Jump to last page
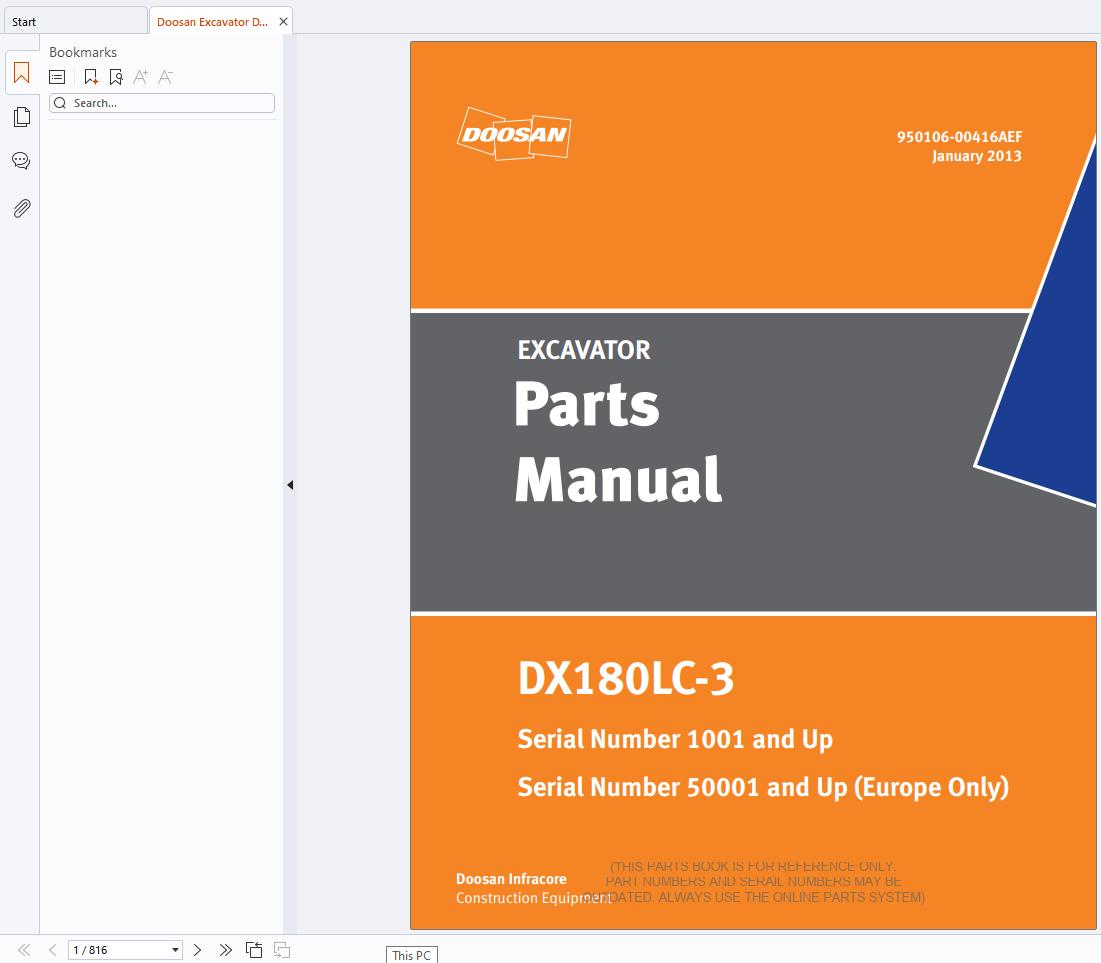This screenshot has height=963, width=1101. (225, 950)
